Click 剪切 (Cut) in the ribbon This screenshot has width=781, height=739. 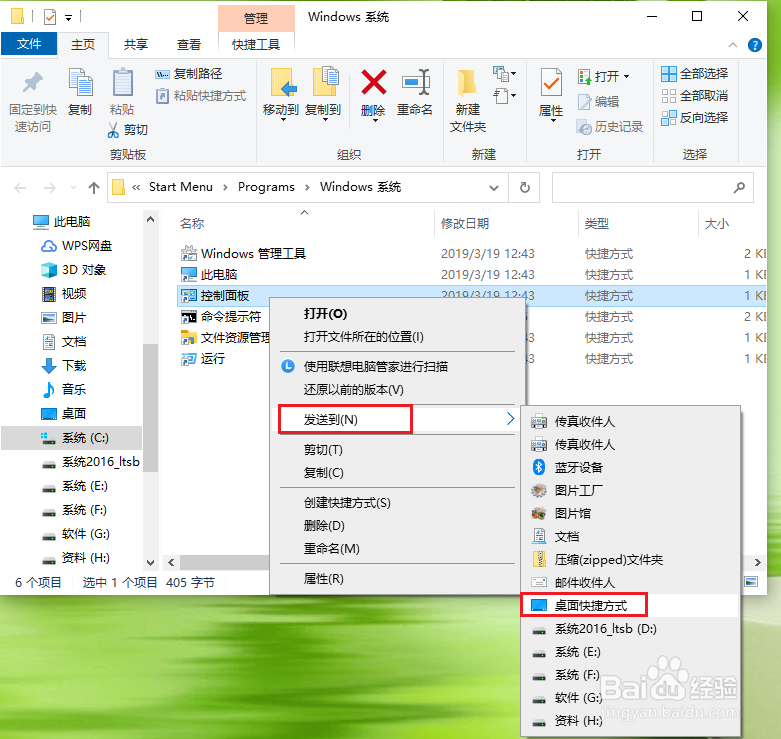point(128,130)
